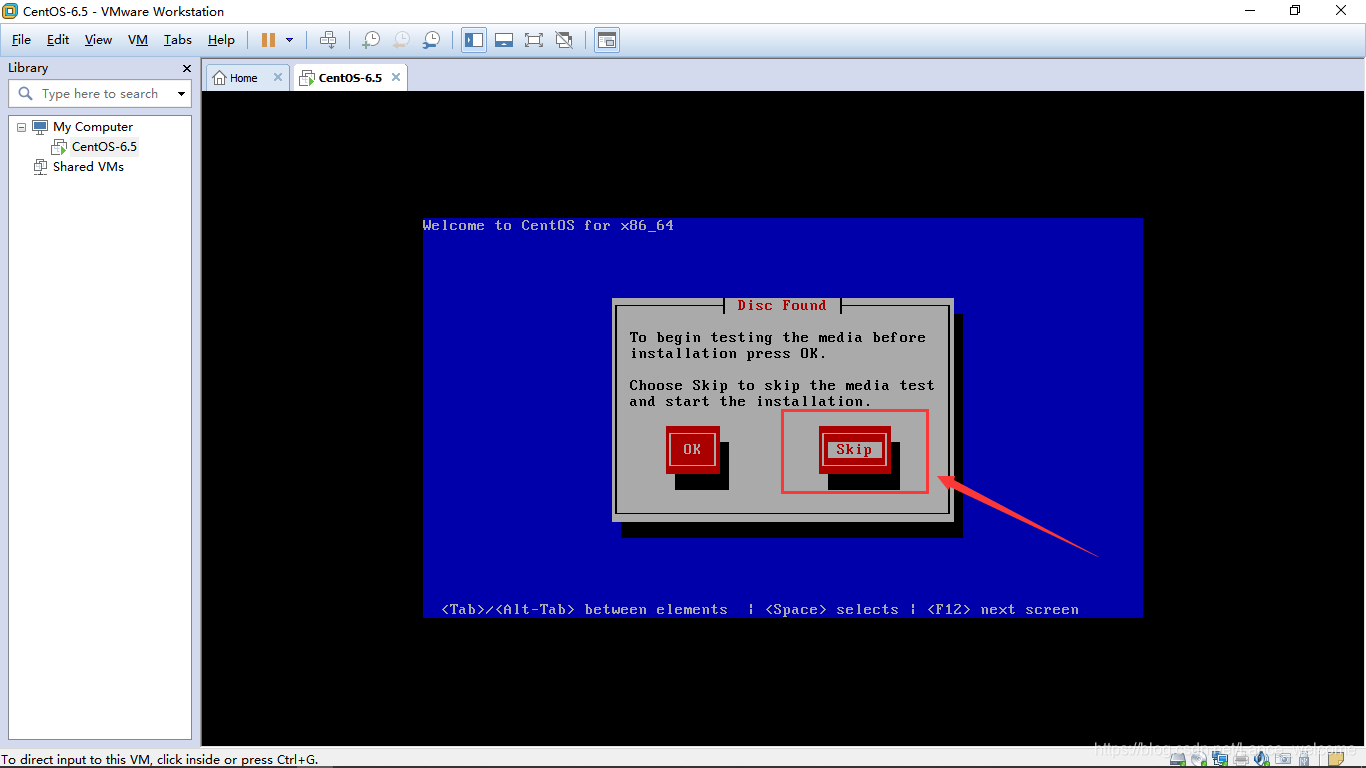Open the File menu
Viewport: 1366px width, 768px height.
21,40
